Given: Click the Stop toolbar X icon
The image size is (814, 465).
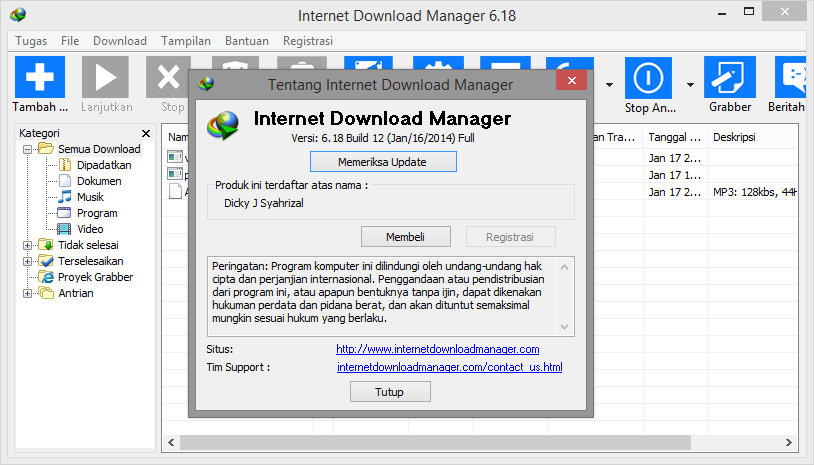Looking at the screenshot, I should (168, 77).
